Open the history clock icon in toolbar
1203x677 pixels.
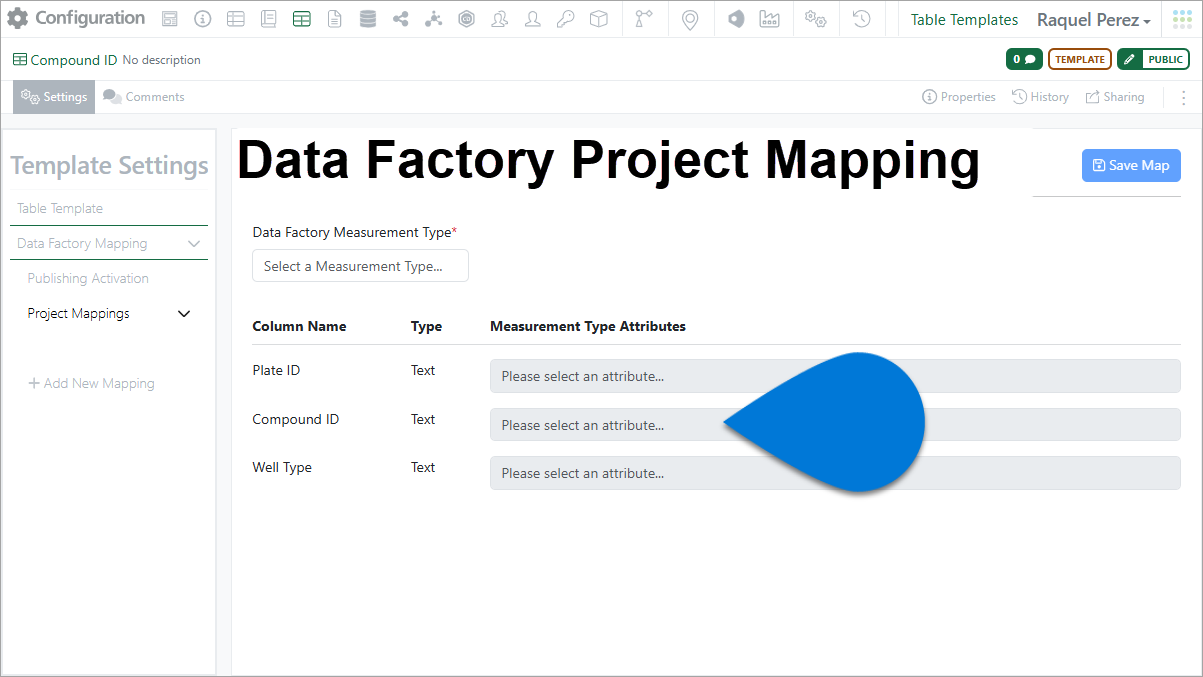(x=862, y=19)
